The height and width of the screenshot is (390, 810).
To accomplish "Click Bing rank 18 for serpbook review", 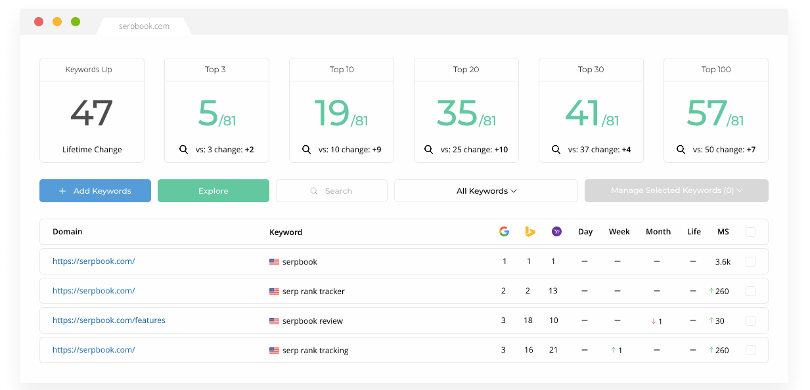I will pos(528,320).
